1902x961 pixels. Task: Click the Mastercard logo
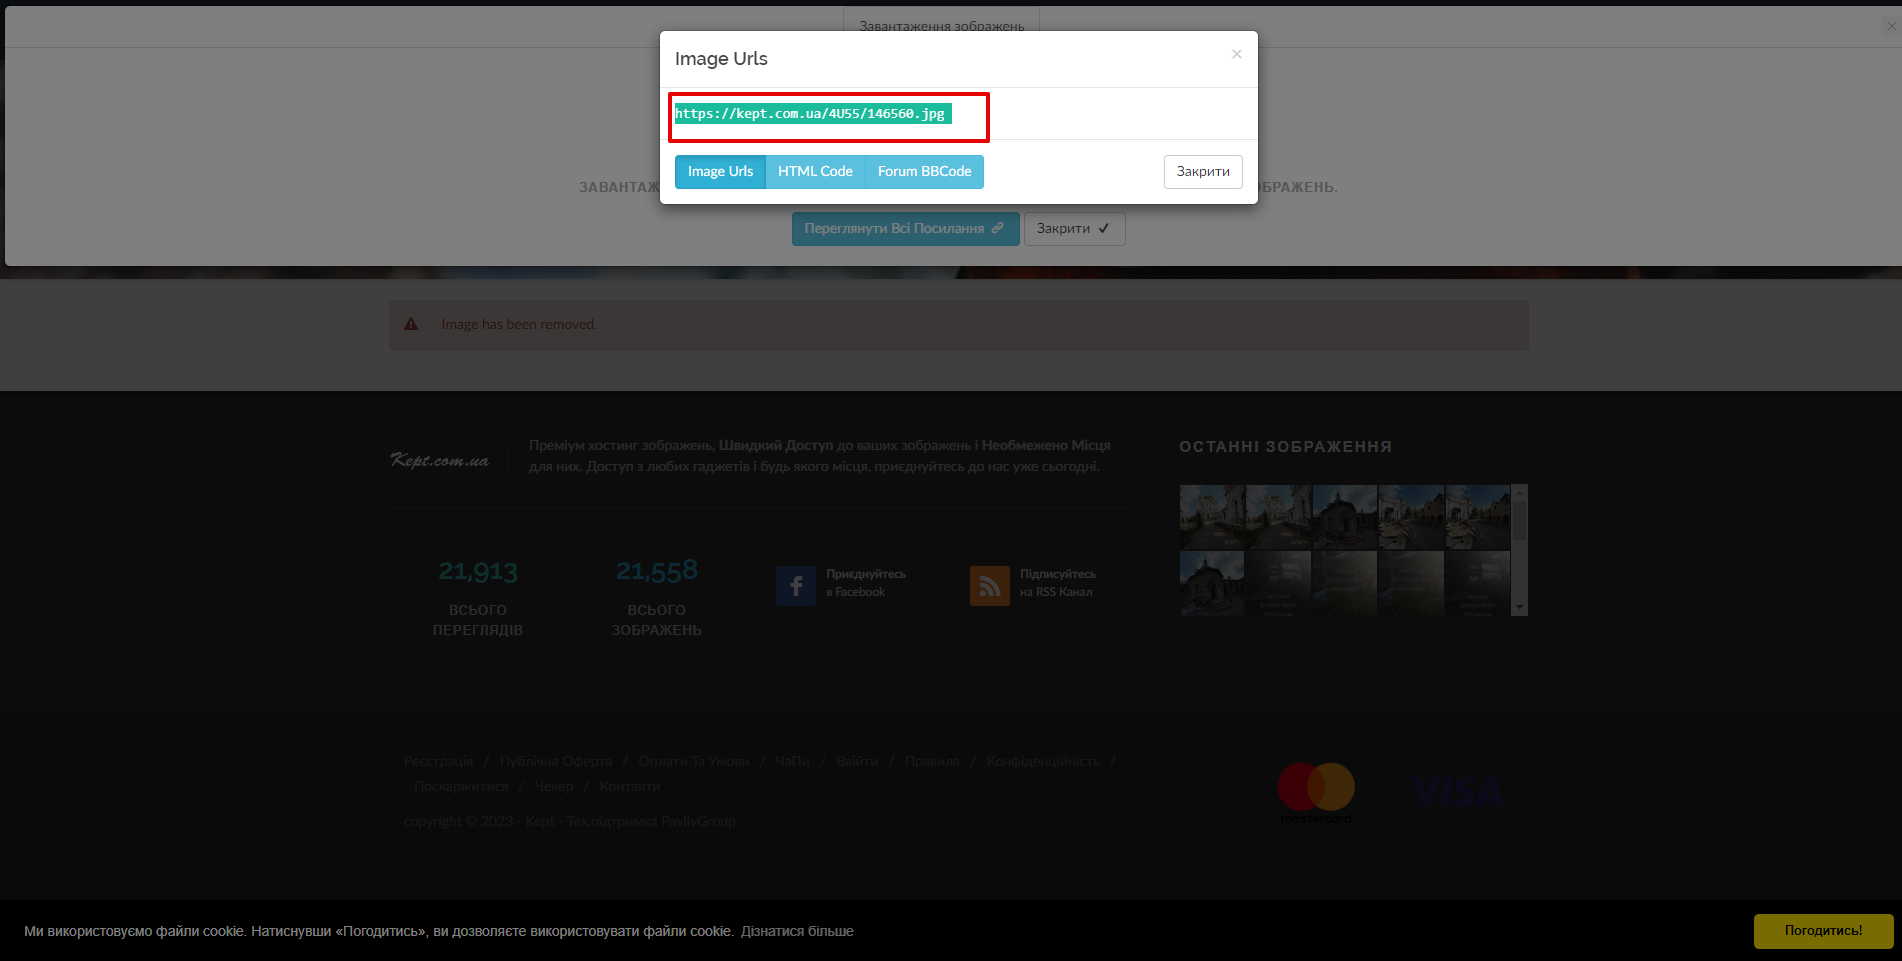1316,793
